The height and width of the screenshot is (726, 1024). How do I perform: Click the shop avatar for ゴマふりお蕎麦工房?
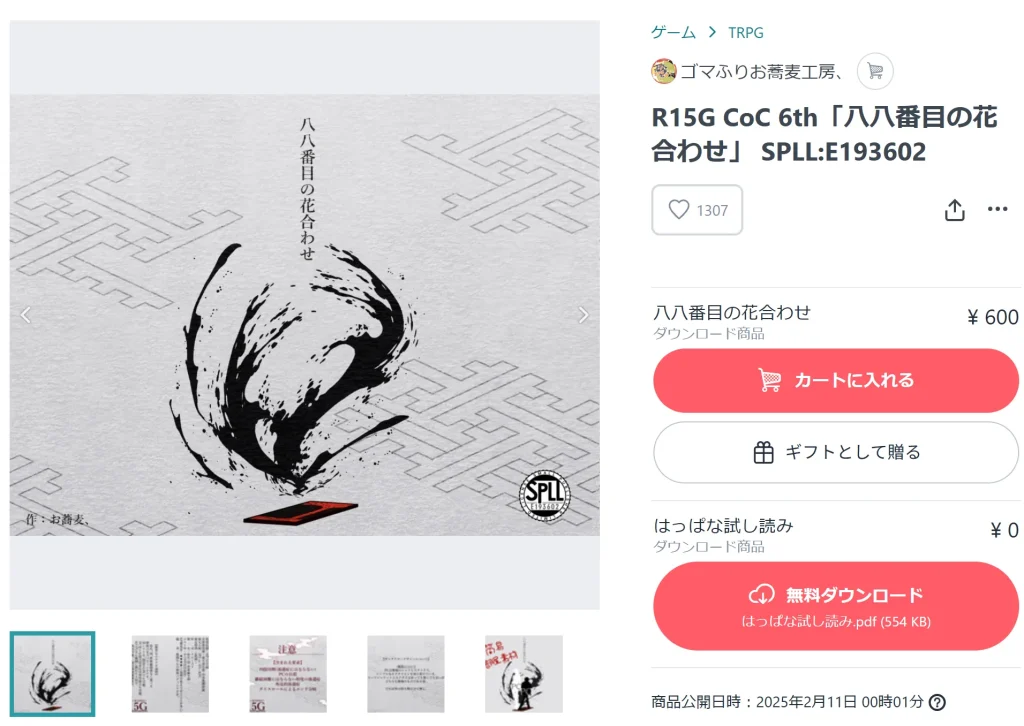pos(664,71)
